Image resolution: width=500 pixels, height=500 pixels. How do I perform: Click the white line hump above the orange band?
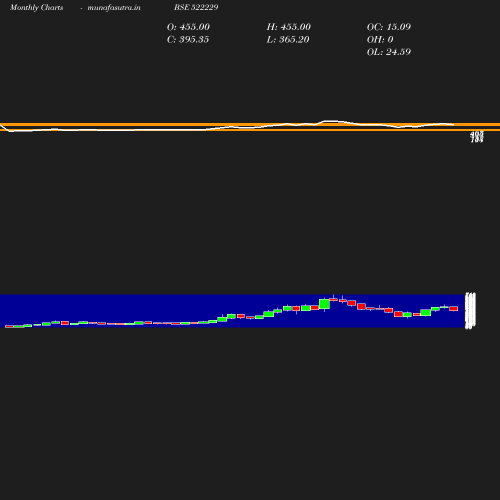pos(332,122)
